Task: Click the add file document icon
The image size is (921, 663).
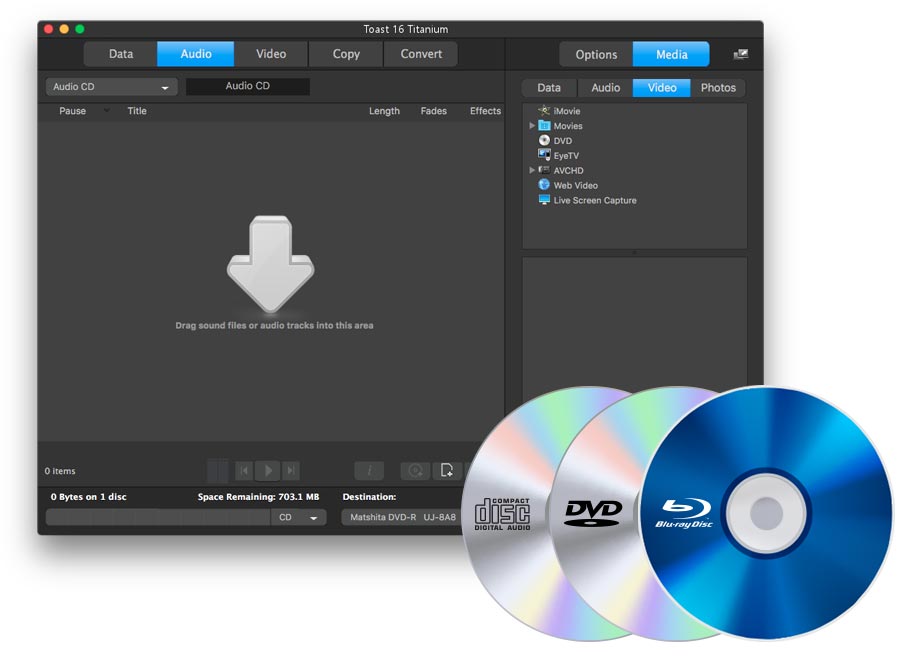Action: pyautogui.click(x=447, y=470)
